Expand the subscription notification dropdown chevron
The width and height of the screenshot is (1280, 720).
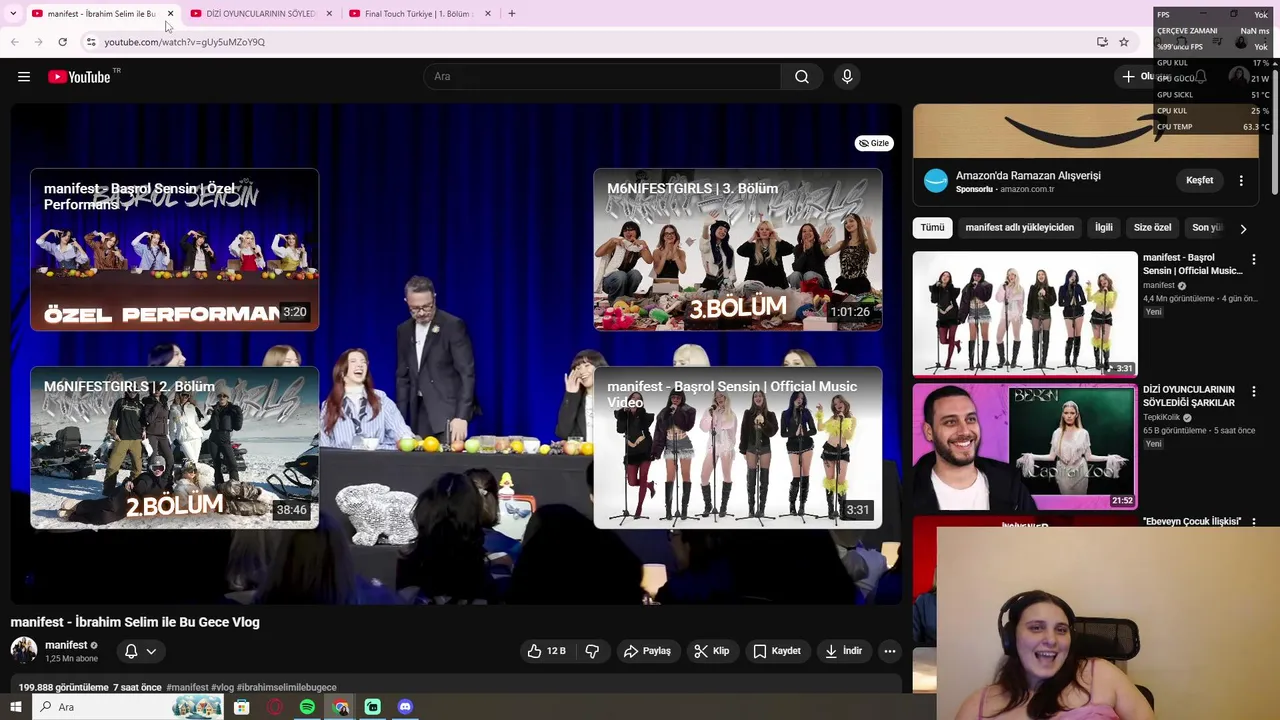point(151,651)
